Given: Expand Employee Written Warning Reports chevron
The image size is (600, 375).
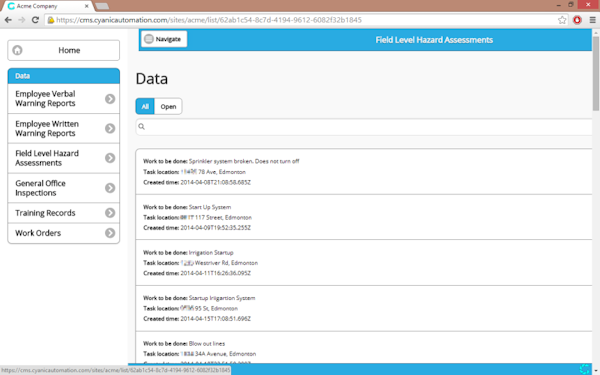Looking at the screenshot, I should [110, 129].
